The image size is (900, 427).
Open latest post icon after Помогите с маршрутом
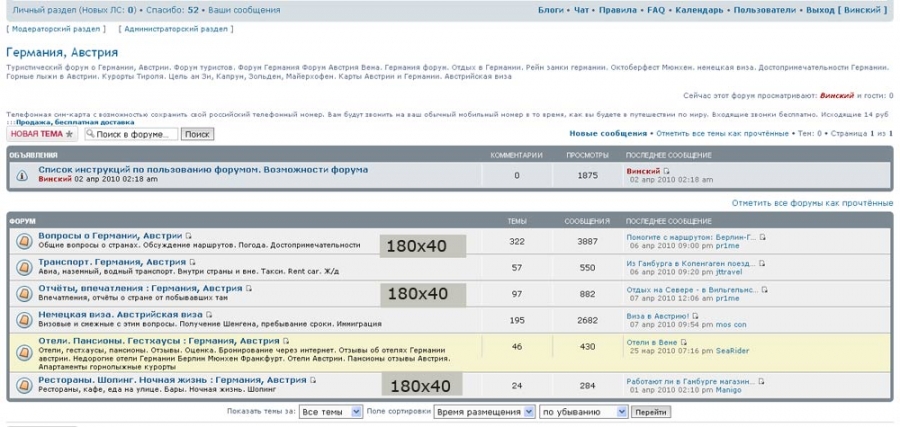pyautogui.click(x=763, y=236)
